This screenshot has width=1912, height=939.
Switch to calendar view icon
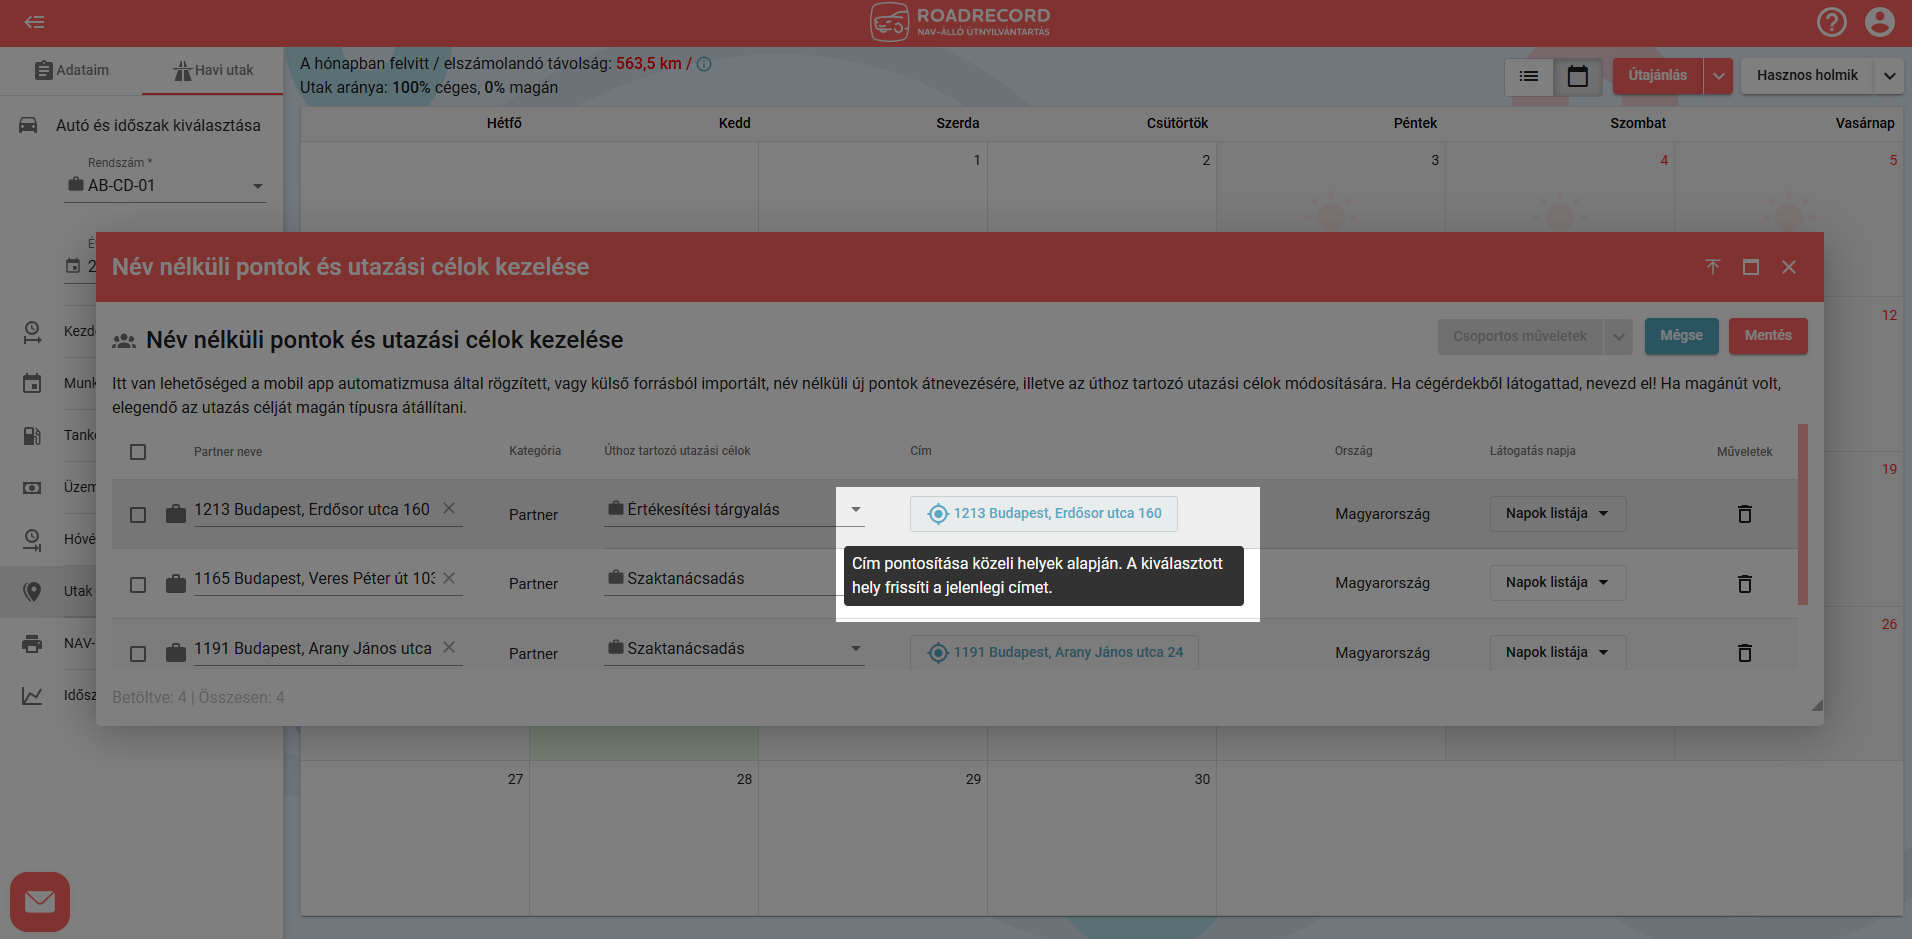point(1577,76)
